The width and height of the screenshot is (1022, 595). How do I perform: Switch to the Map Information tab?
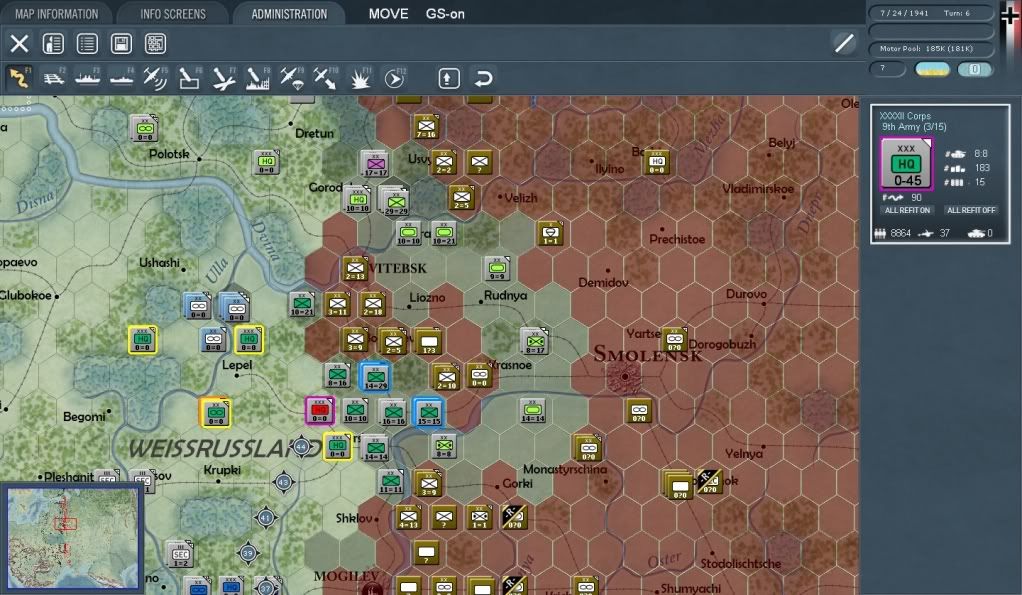pos(57,14)
